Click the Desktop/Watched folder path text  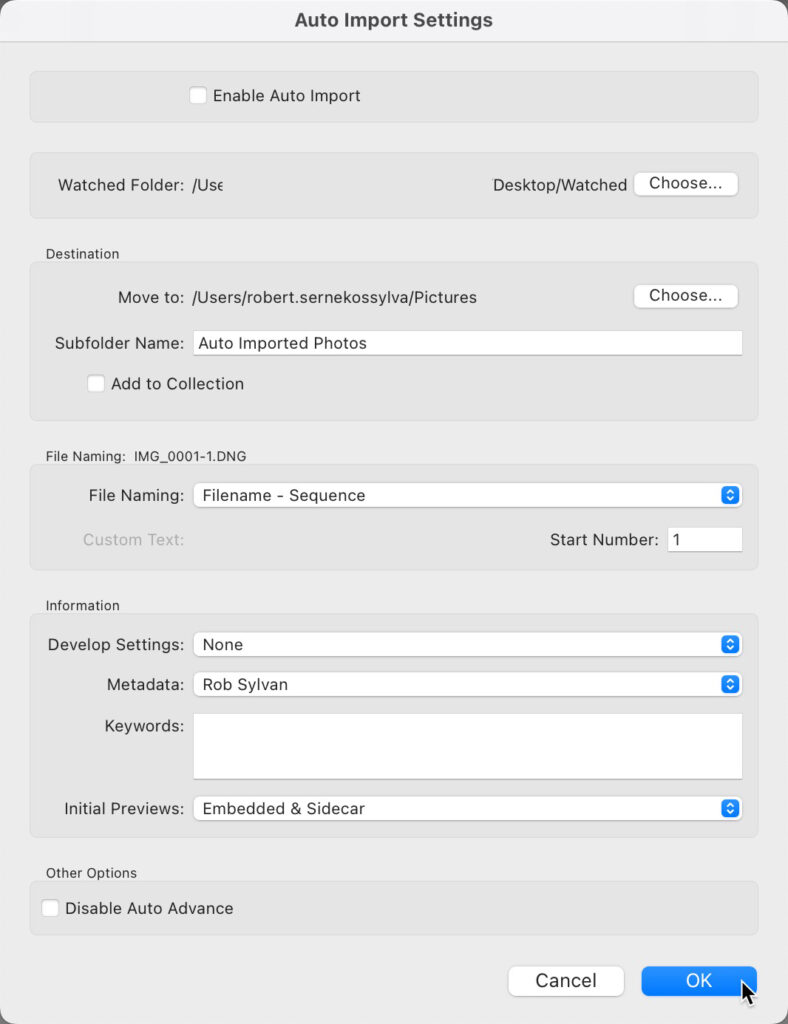point(560,185)
